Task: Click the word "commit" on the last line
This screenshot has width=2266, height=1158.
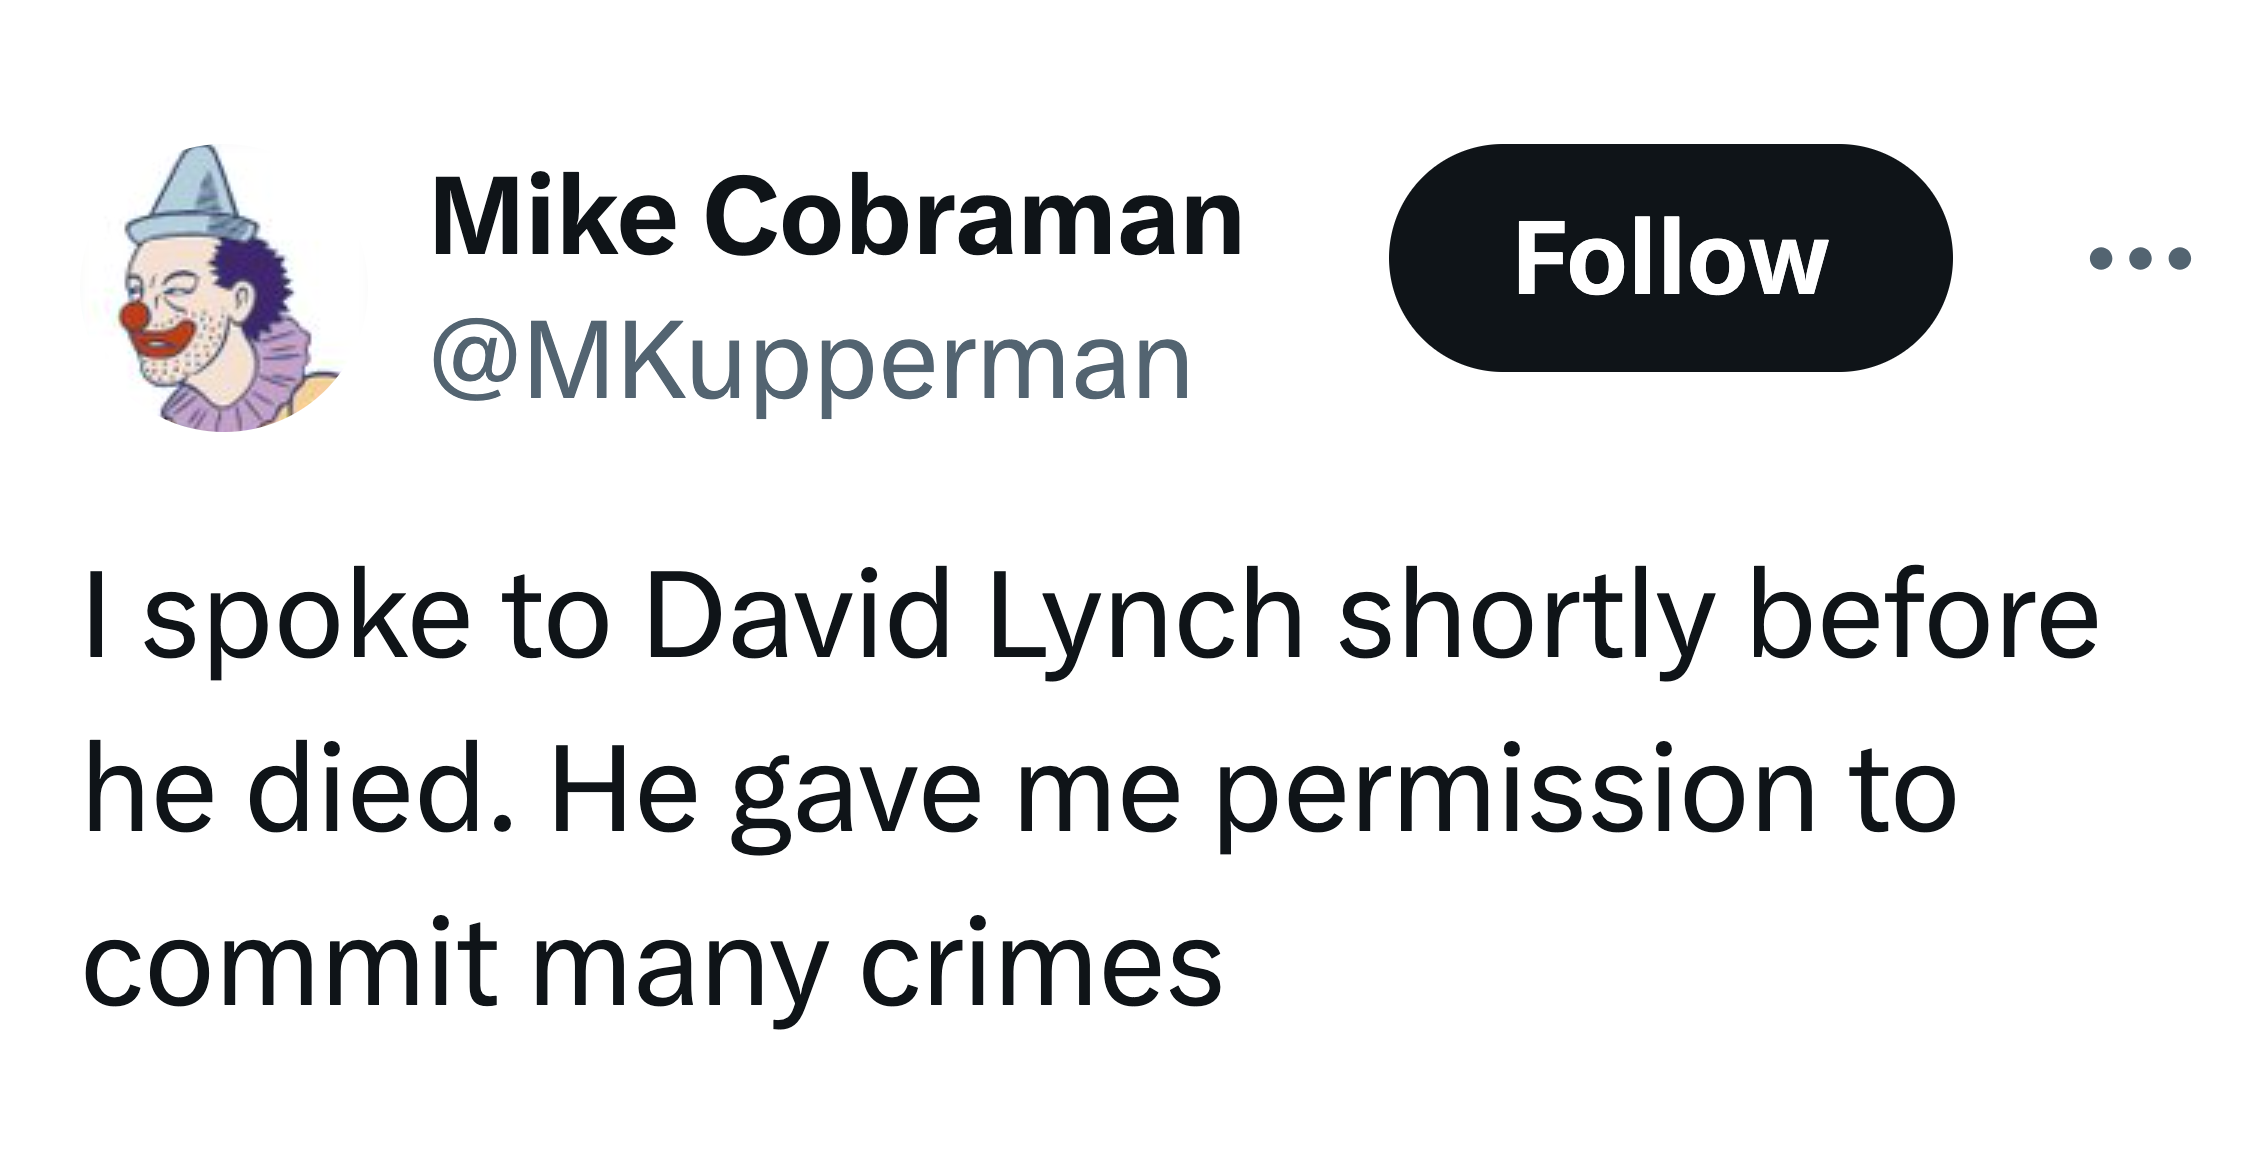Action: pos(291,963)
